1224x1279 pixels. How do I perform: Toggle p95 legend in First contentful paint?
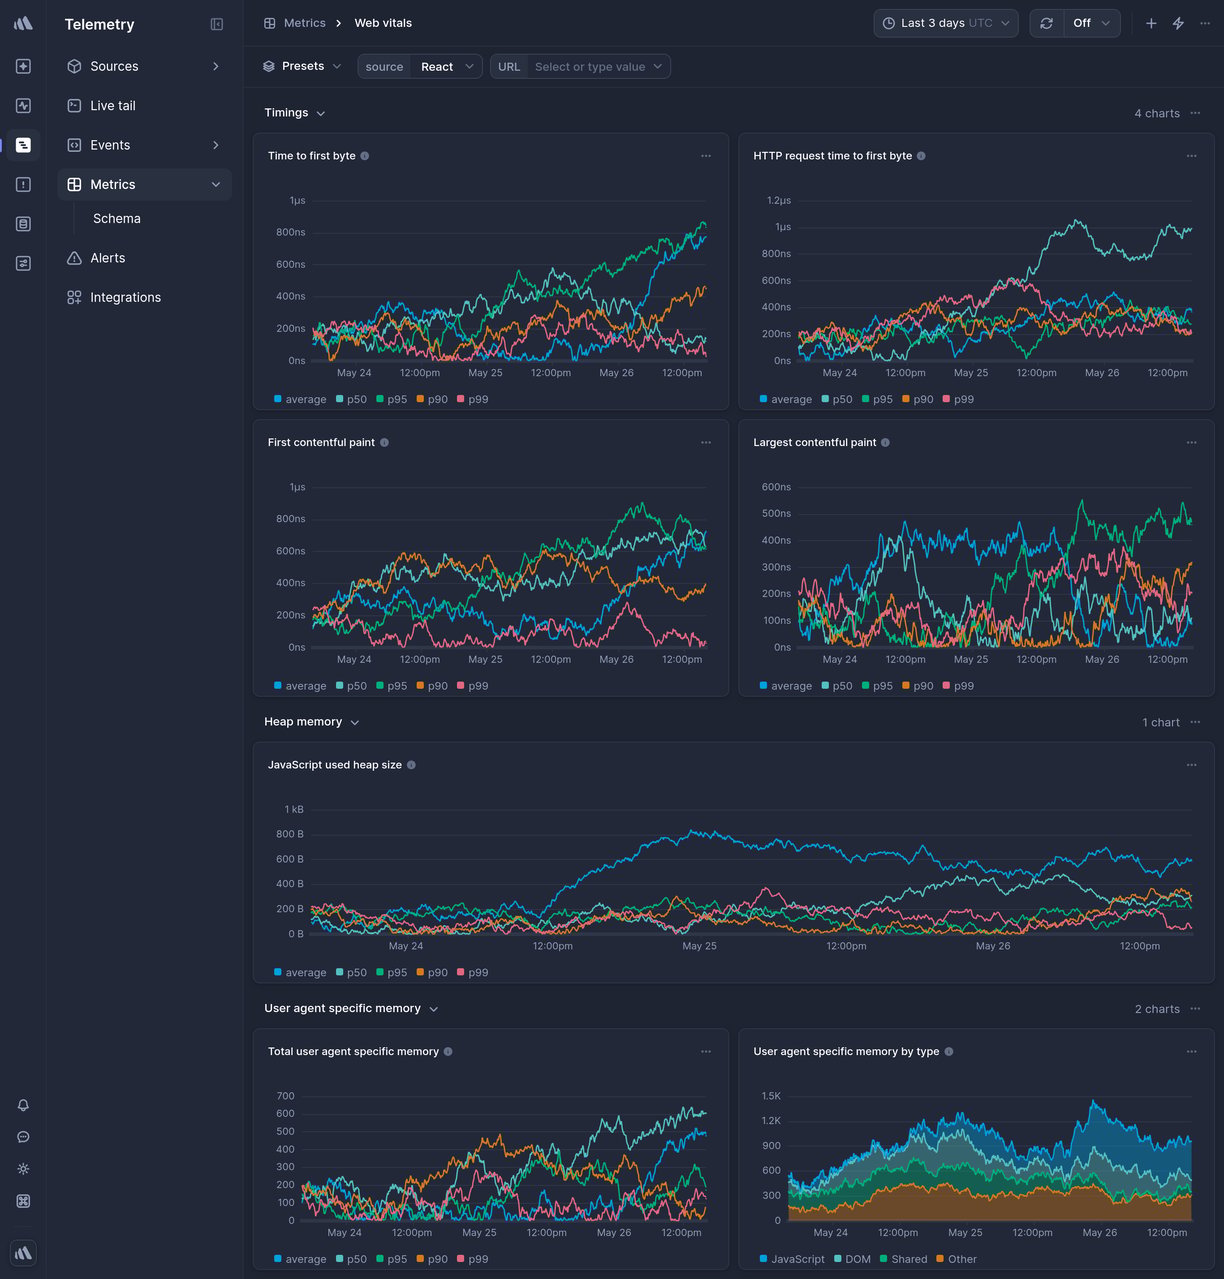pyautogui.click(x=392, y=686)
